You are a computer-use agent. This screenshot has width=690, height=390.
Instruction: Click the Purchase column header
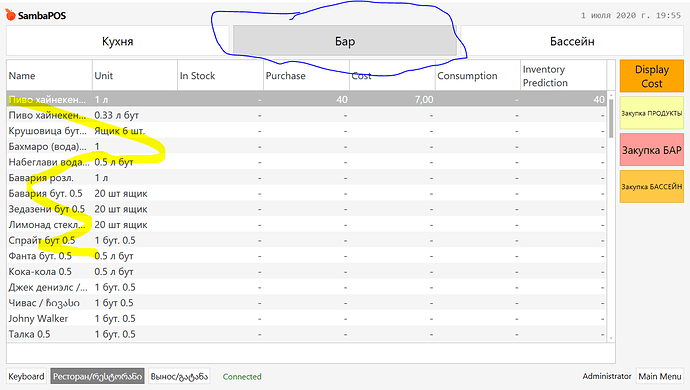tap(306, 76)
